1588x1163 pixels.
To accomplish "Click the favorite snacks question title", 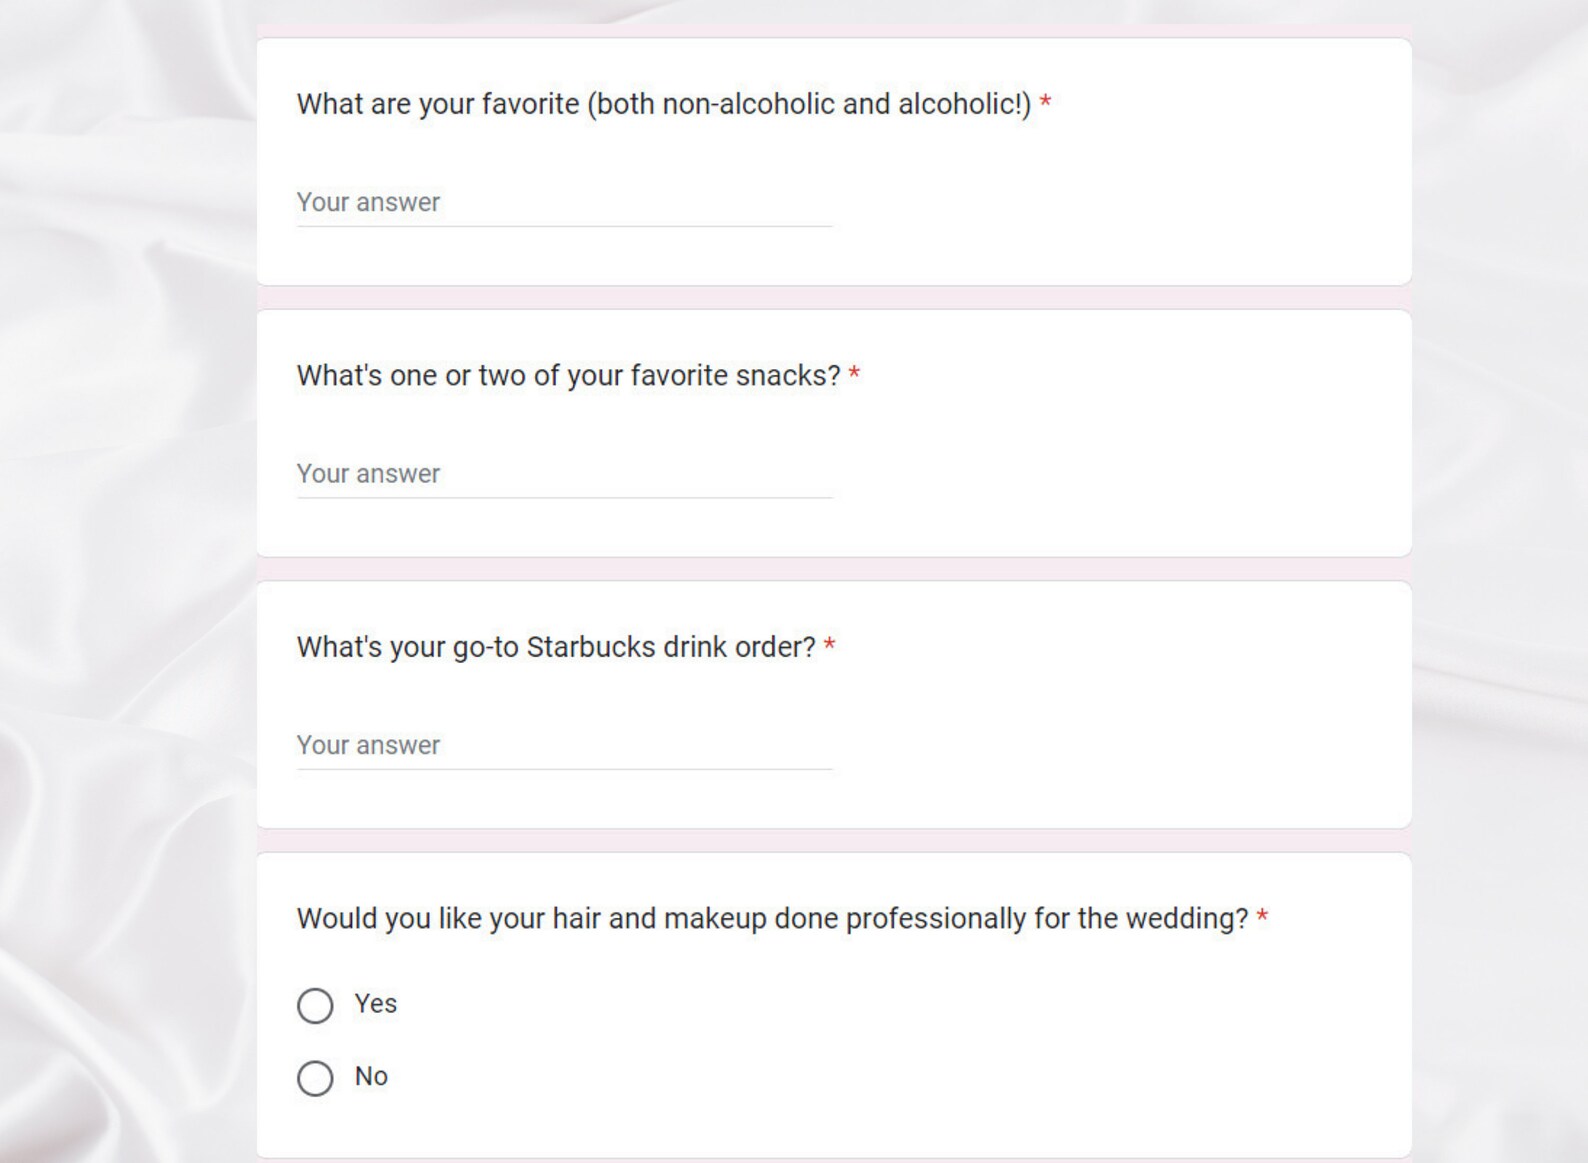I will point(568,376).
